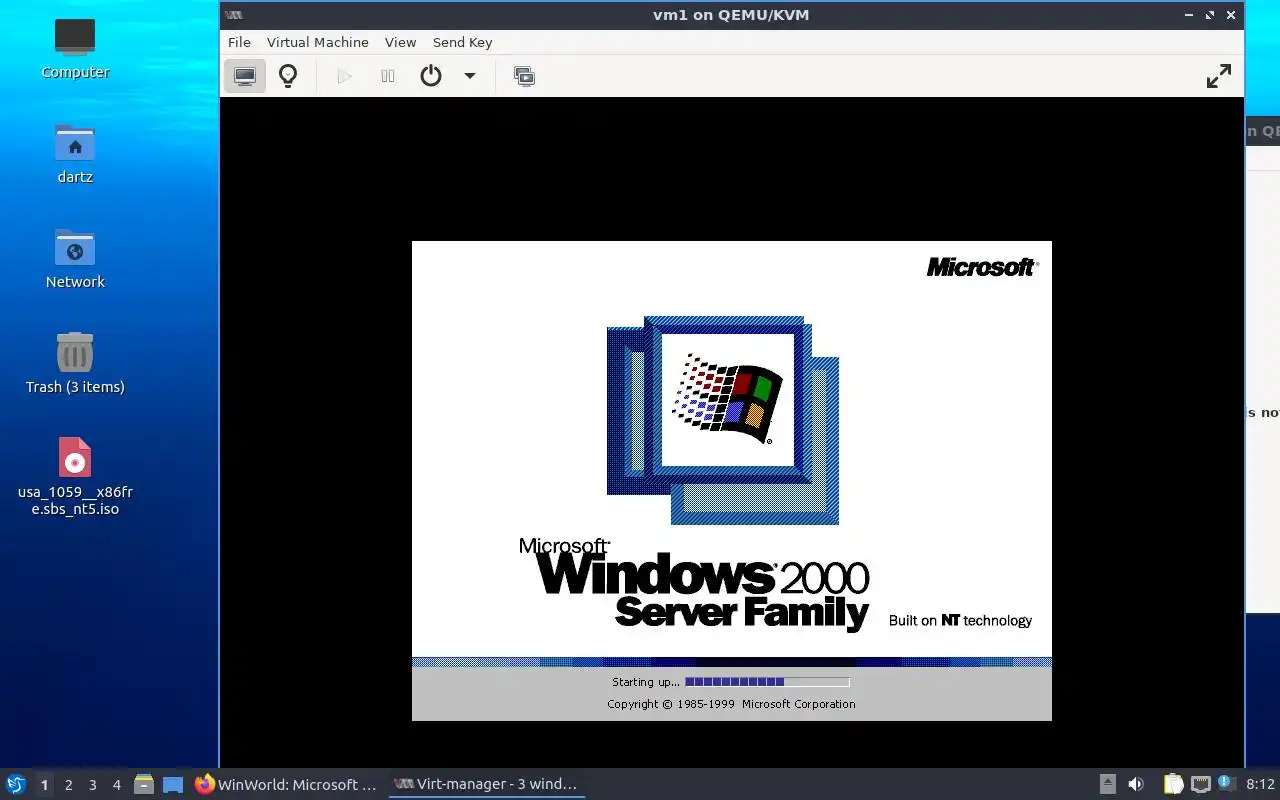This screenshot has height=800, width=1280.
Task: Open the Send Key menu
Action: (462, 42)
